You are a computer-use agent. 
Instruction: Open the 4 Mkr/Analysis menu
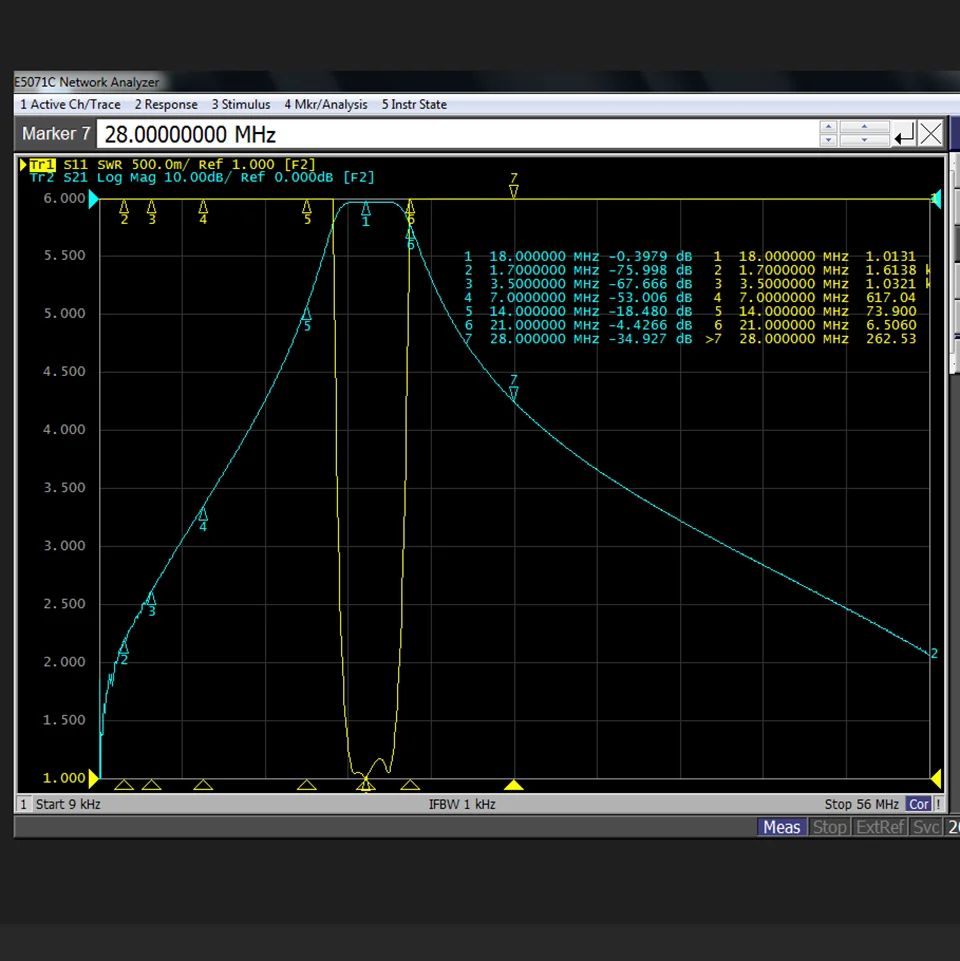click(x=326, y=104)
